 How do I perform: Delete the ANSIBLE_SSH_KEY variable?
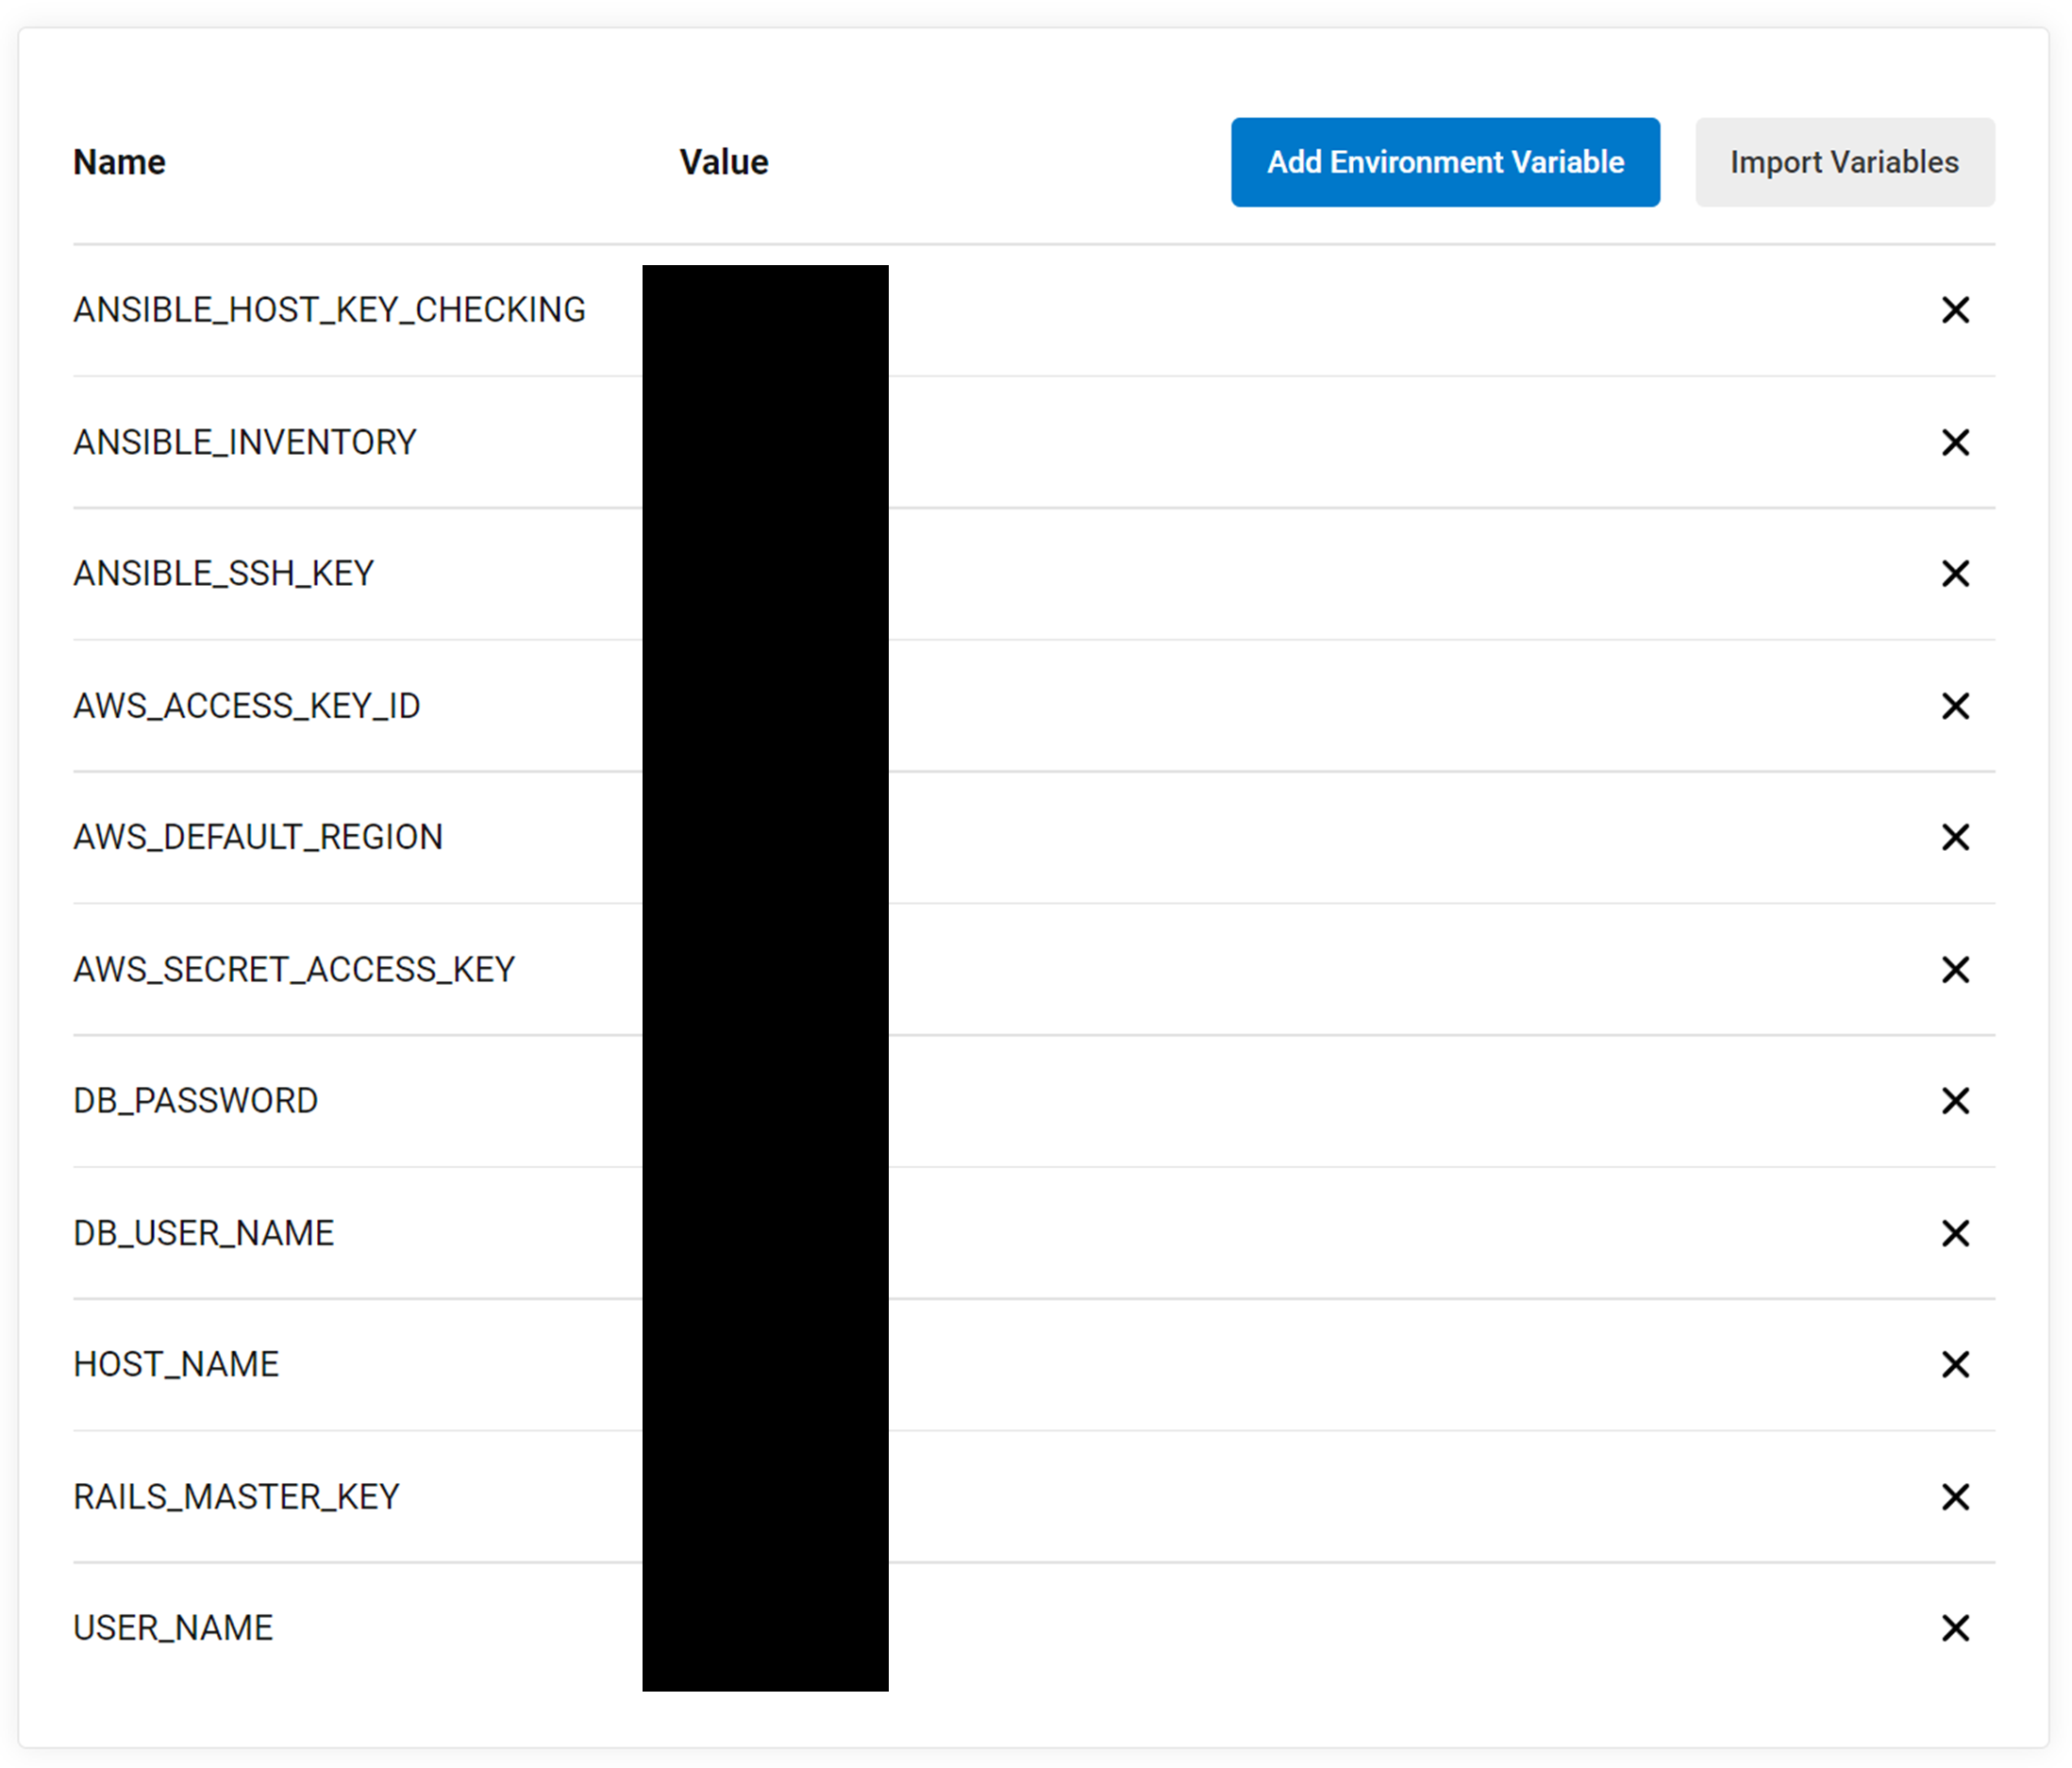point(1954,573)
